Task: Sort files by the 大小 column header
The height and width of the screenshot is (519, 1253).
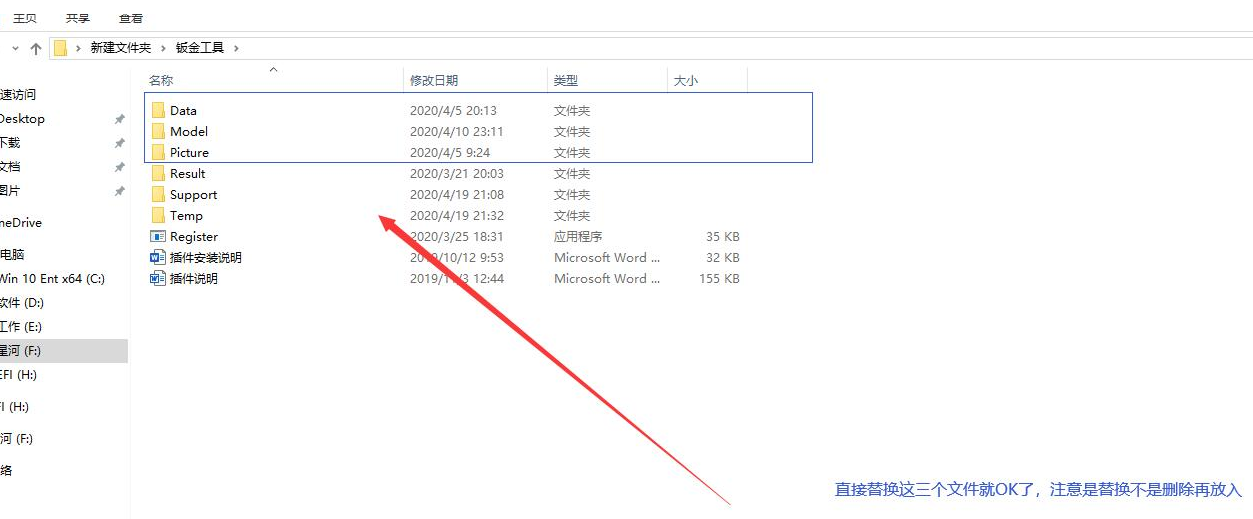Action: [x=685, y=81]
